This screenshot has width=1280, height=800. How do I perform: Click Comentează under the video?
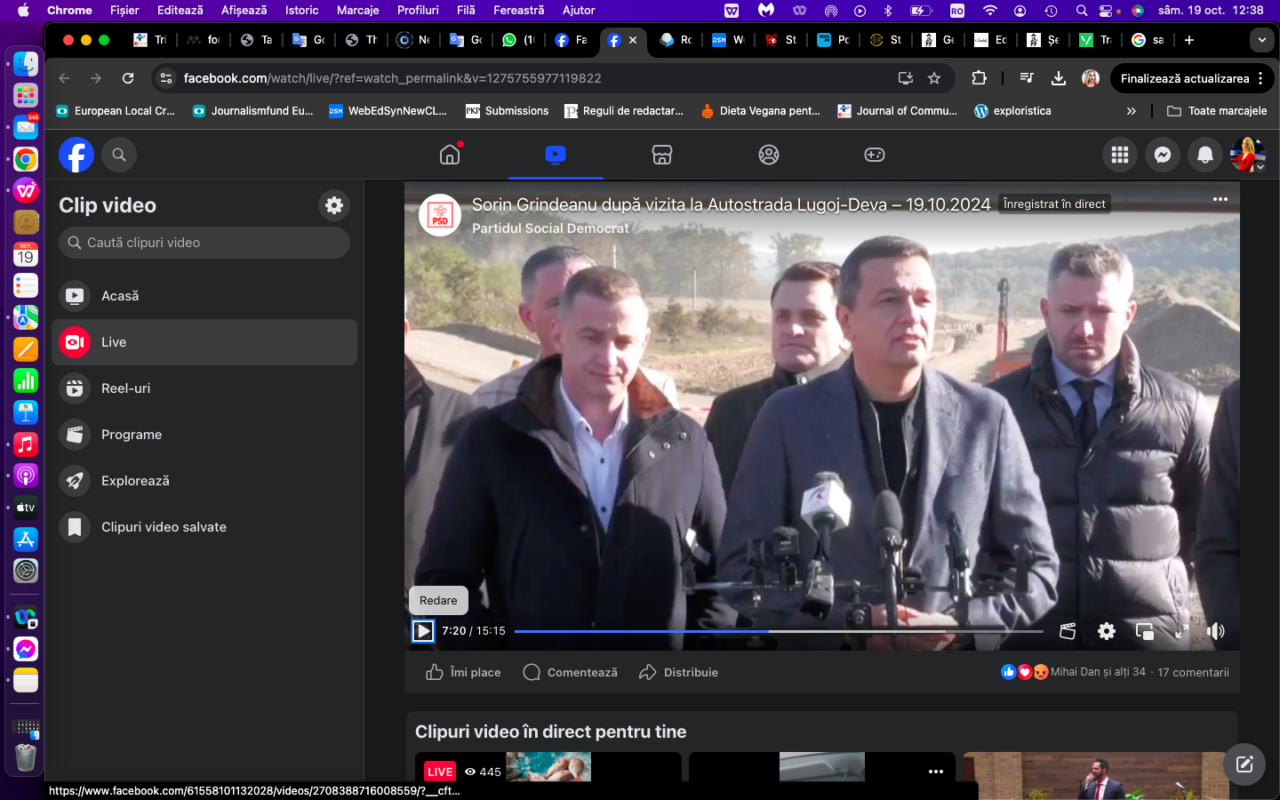pyautogui.click(x=571, y=672)
